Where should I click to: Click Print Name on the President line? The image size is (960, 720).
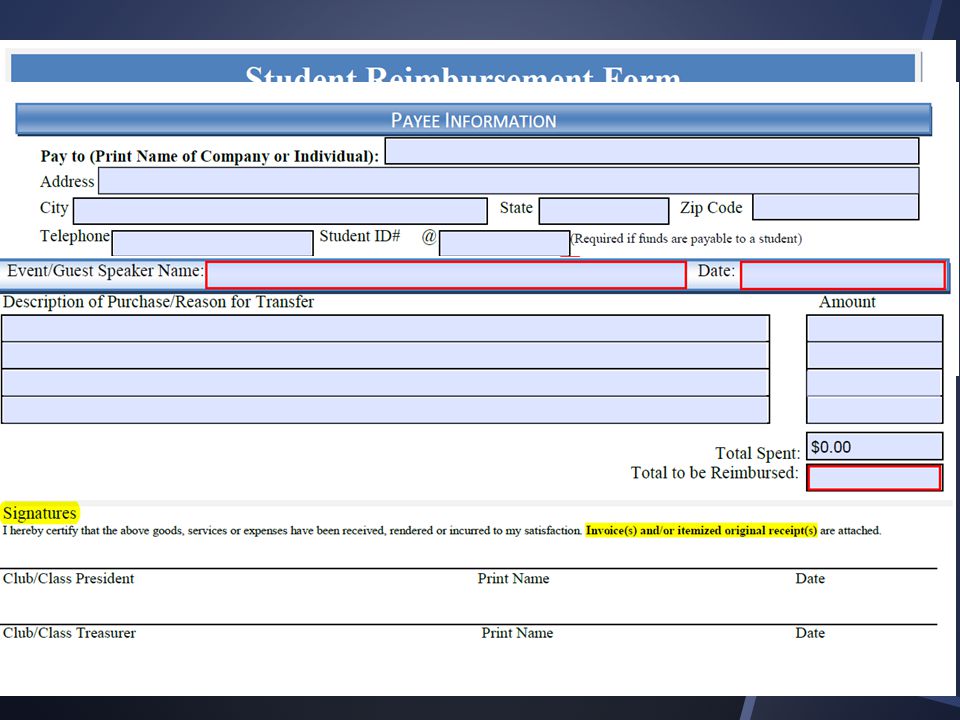pos(513,579)
